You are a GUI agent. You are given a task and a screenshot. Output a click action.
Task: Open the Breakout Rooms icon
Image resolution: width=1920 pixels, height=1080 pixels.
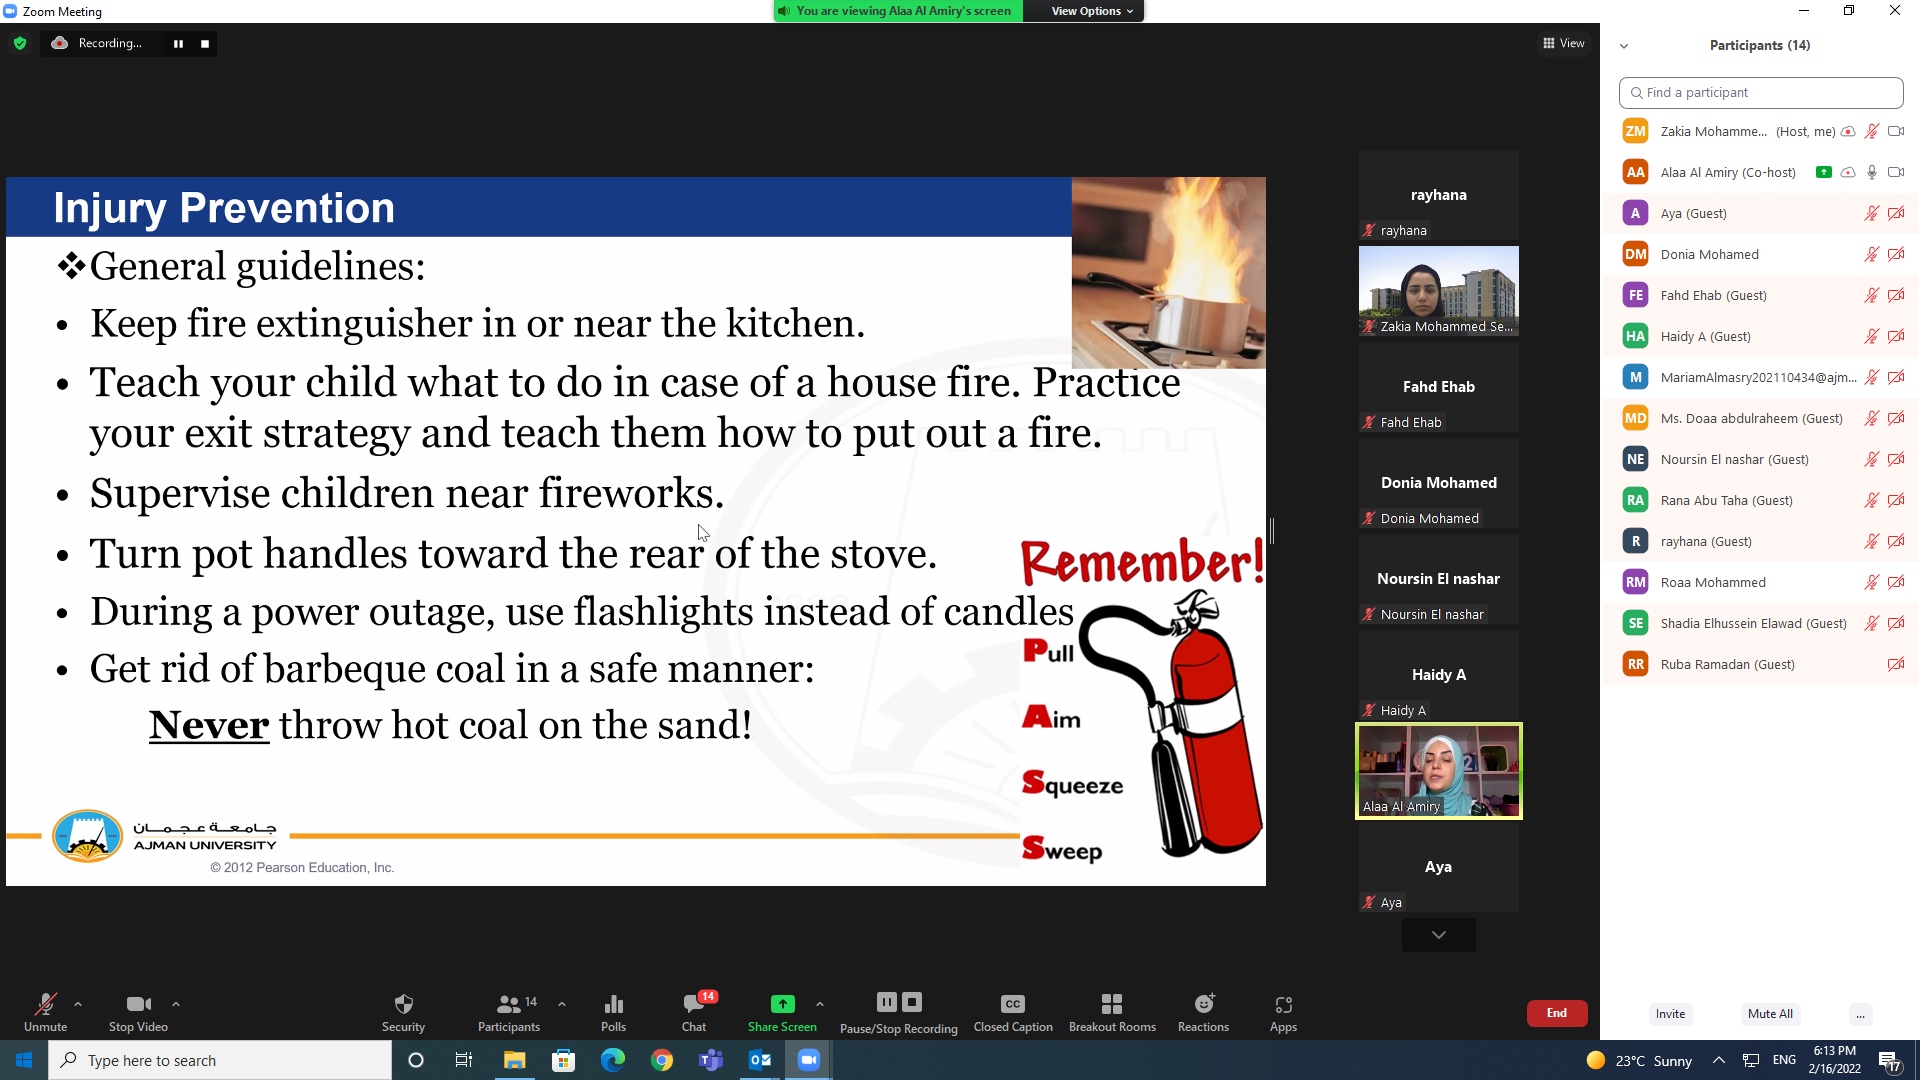(x=1112, y=1011)
